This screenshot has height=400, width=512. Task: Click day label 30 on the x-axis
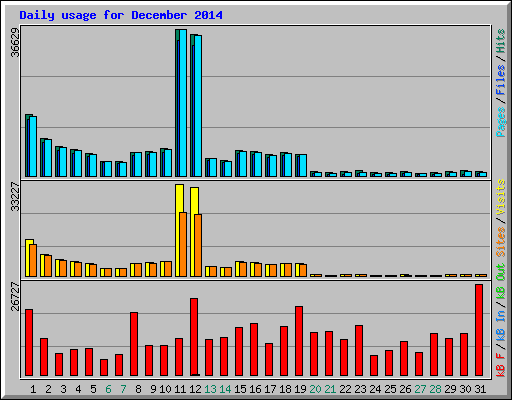[x=465, y=389]
